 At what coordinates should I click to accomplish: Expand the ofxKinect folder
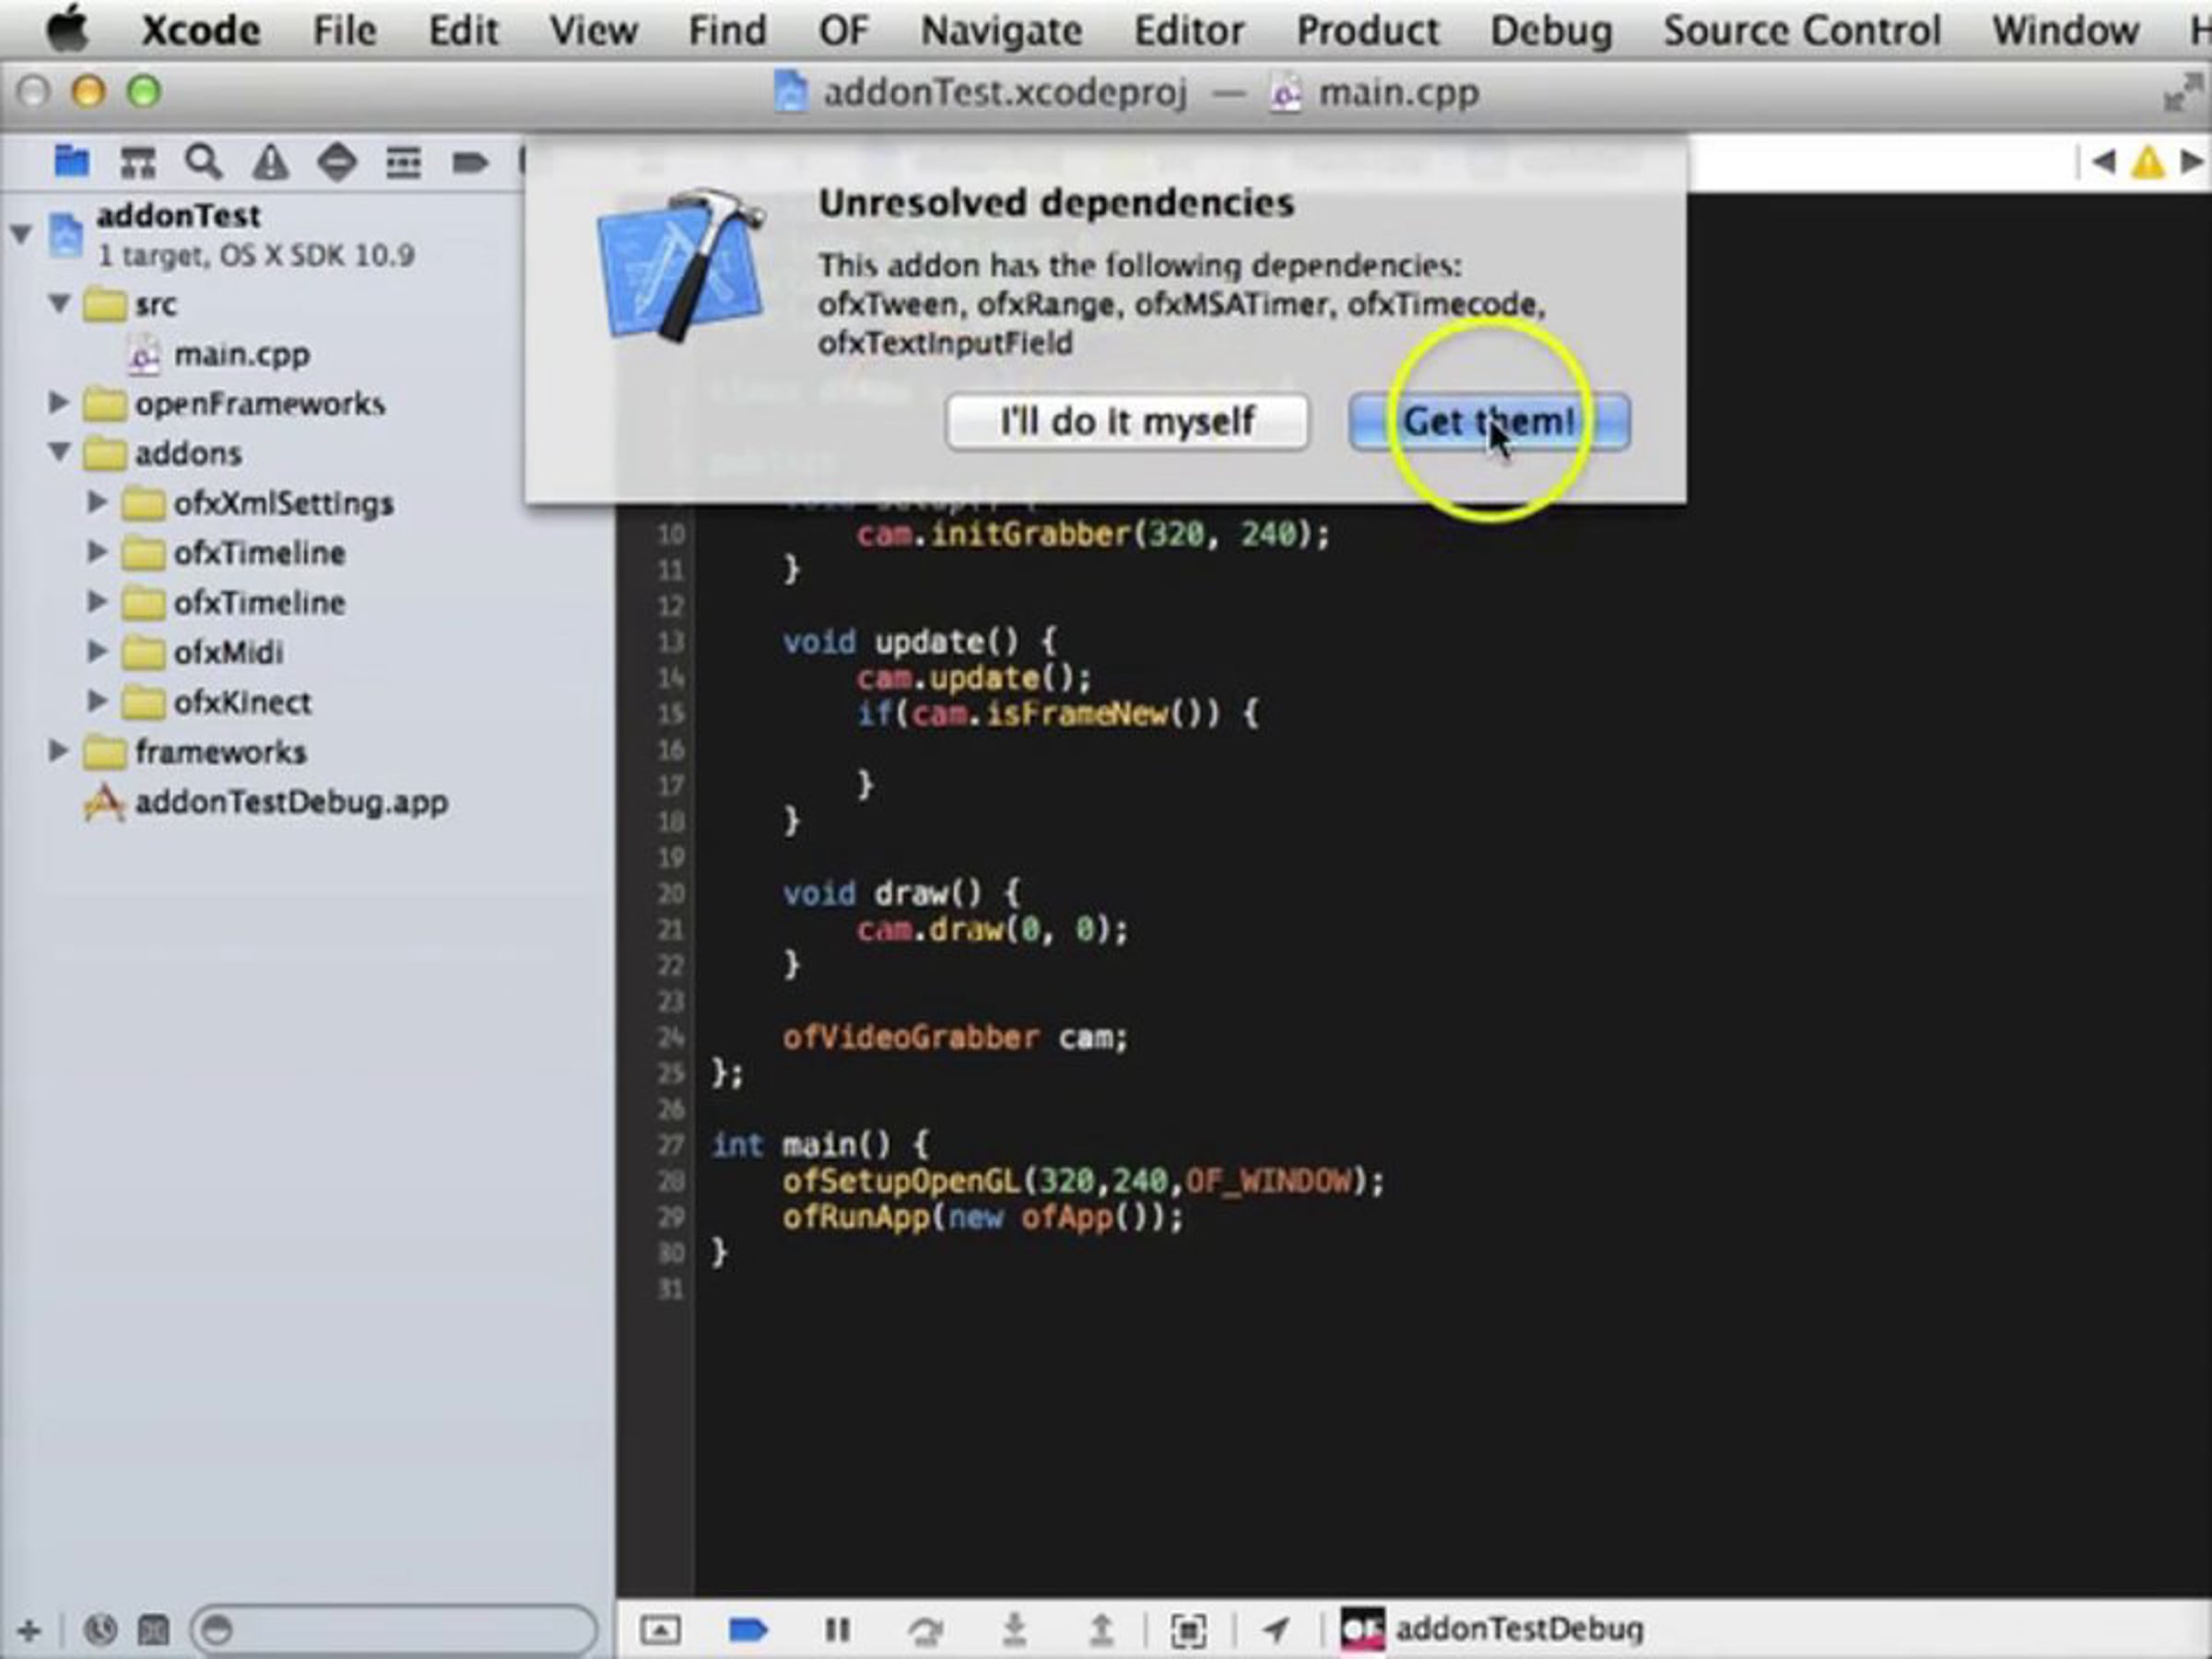click(x=97, y=702)
